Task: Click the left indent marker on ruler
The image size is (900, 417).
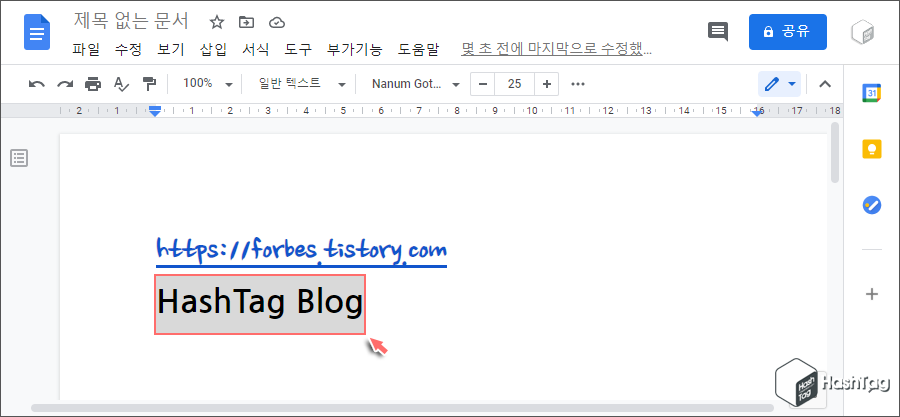Action: point(154,111)
